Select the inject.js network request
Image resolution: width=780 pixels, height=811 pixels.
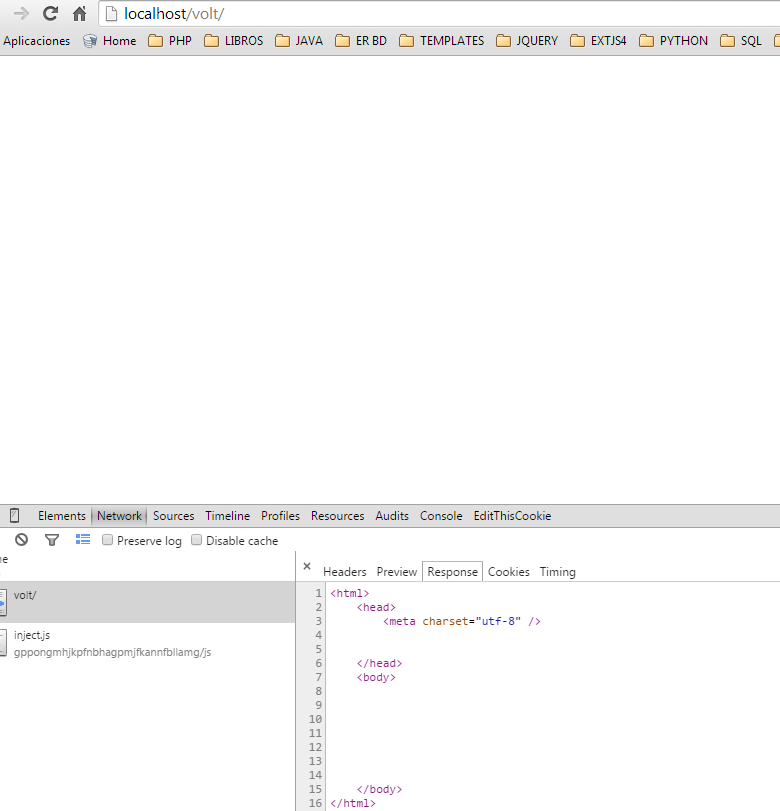point(32,635)
